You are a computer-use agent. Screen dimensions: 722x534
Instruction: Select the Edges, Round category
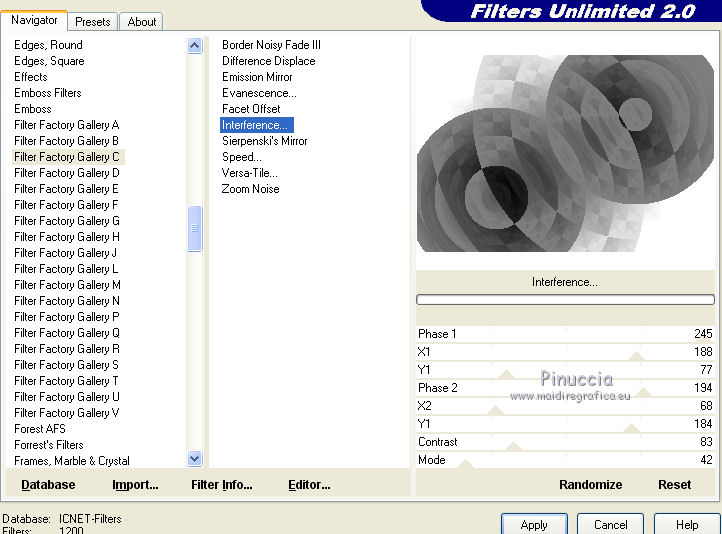pos(48,45)
